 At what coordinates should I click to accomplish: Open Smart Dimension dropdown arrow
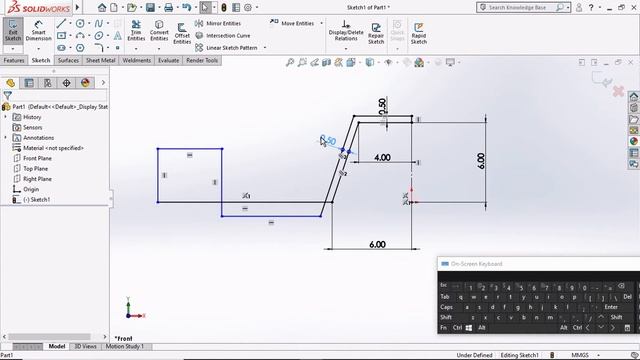coord(38,48)
